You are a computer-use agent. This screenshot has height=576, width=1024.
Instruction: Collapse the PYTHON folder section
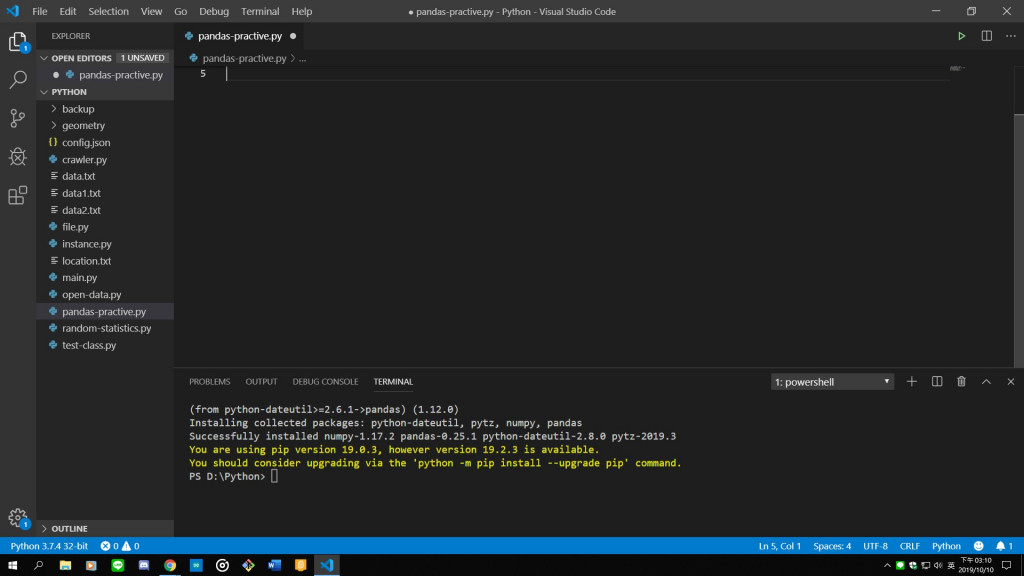point(44,92)
